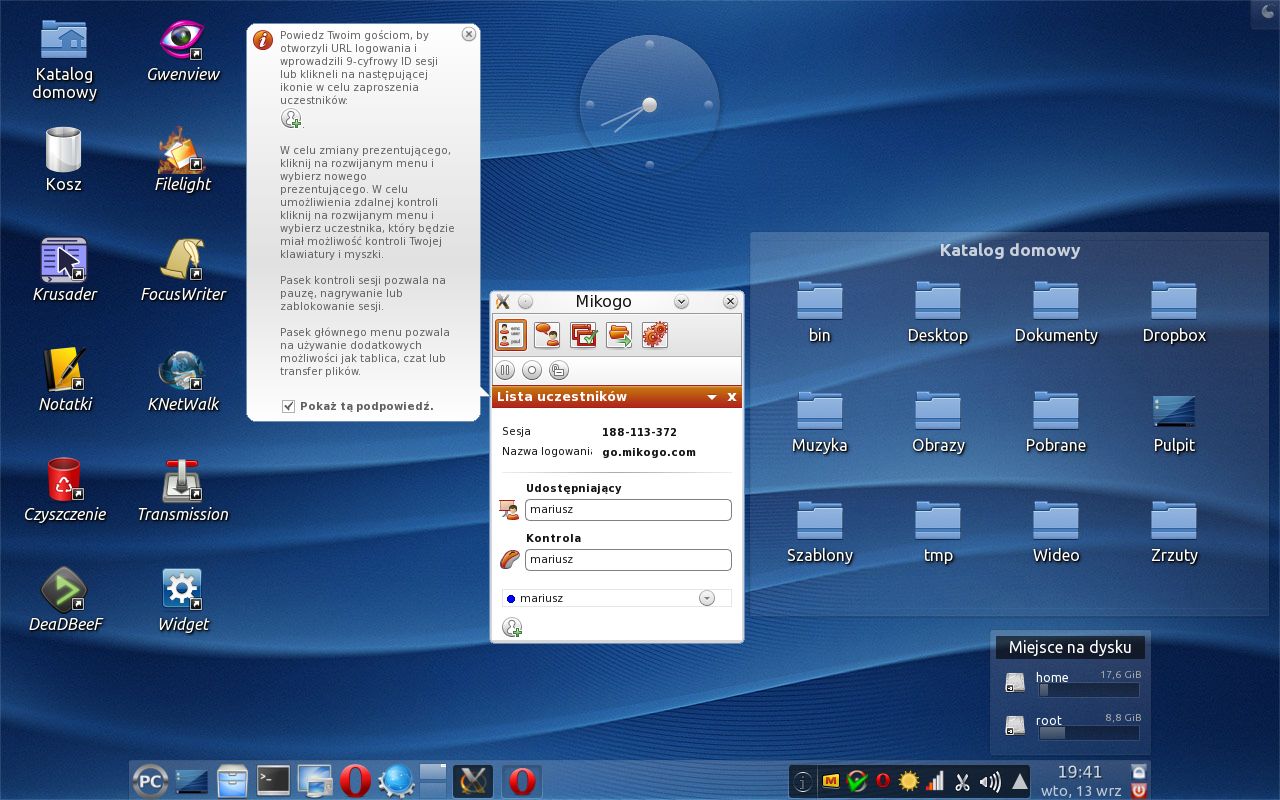Open the Pobrane folder
1280x800 pixels.
1056,422
